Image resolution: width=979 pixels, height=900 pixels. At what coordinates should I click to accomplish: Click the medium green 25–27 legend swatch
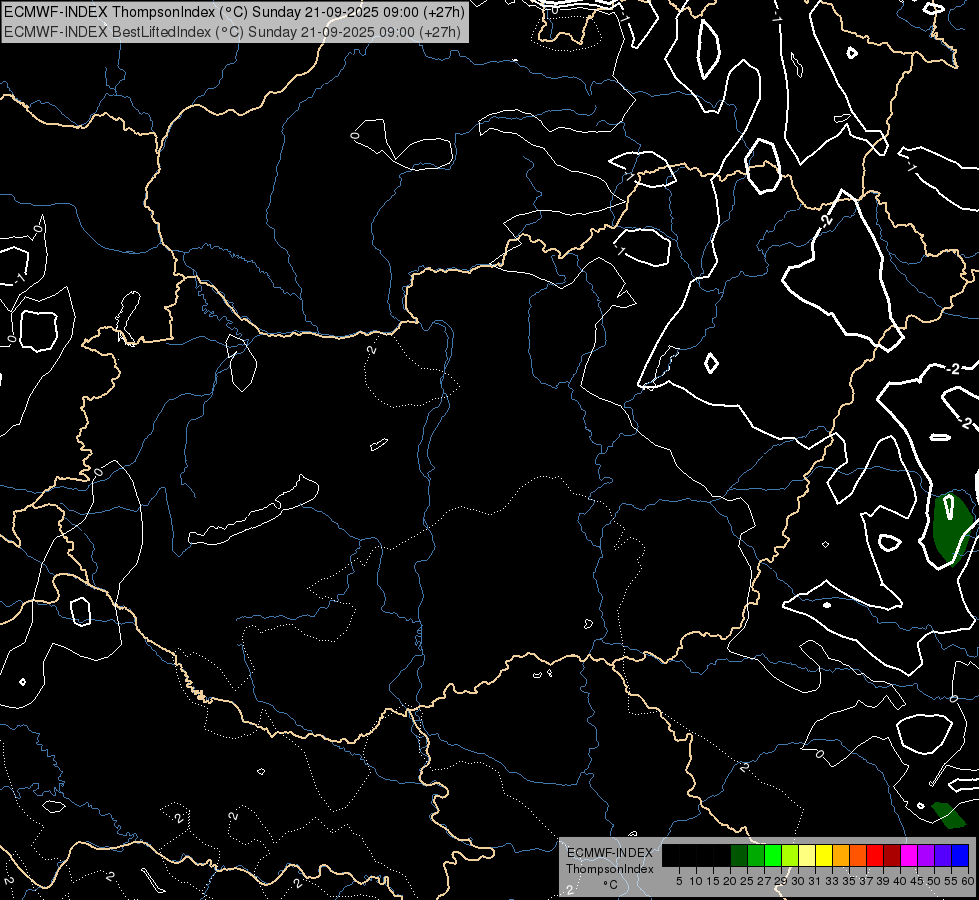(756, 855)
